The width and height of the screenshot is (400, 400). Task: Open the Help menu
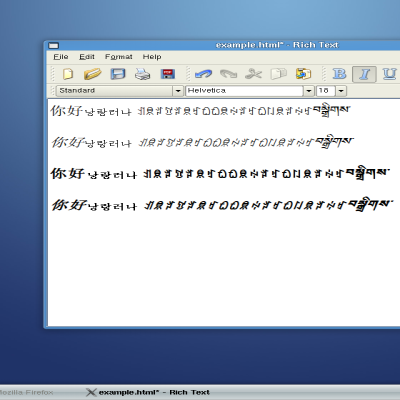(x=152, y=57)
